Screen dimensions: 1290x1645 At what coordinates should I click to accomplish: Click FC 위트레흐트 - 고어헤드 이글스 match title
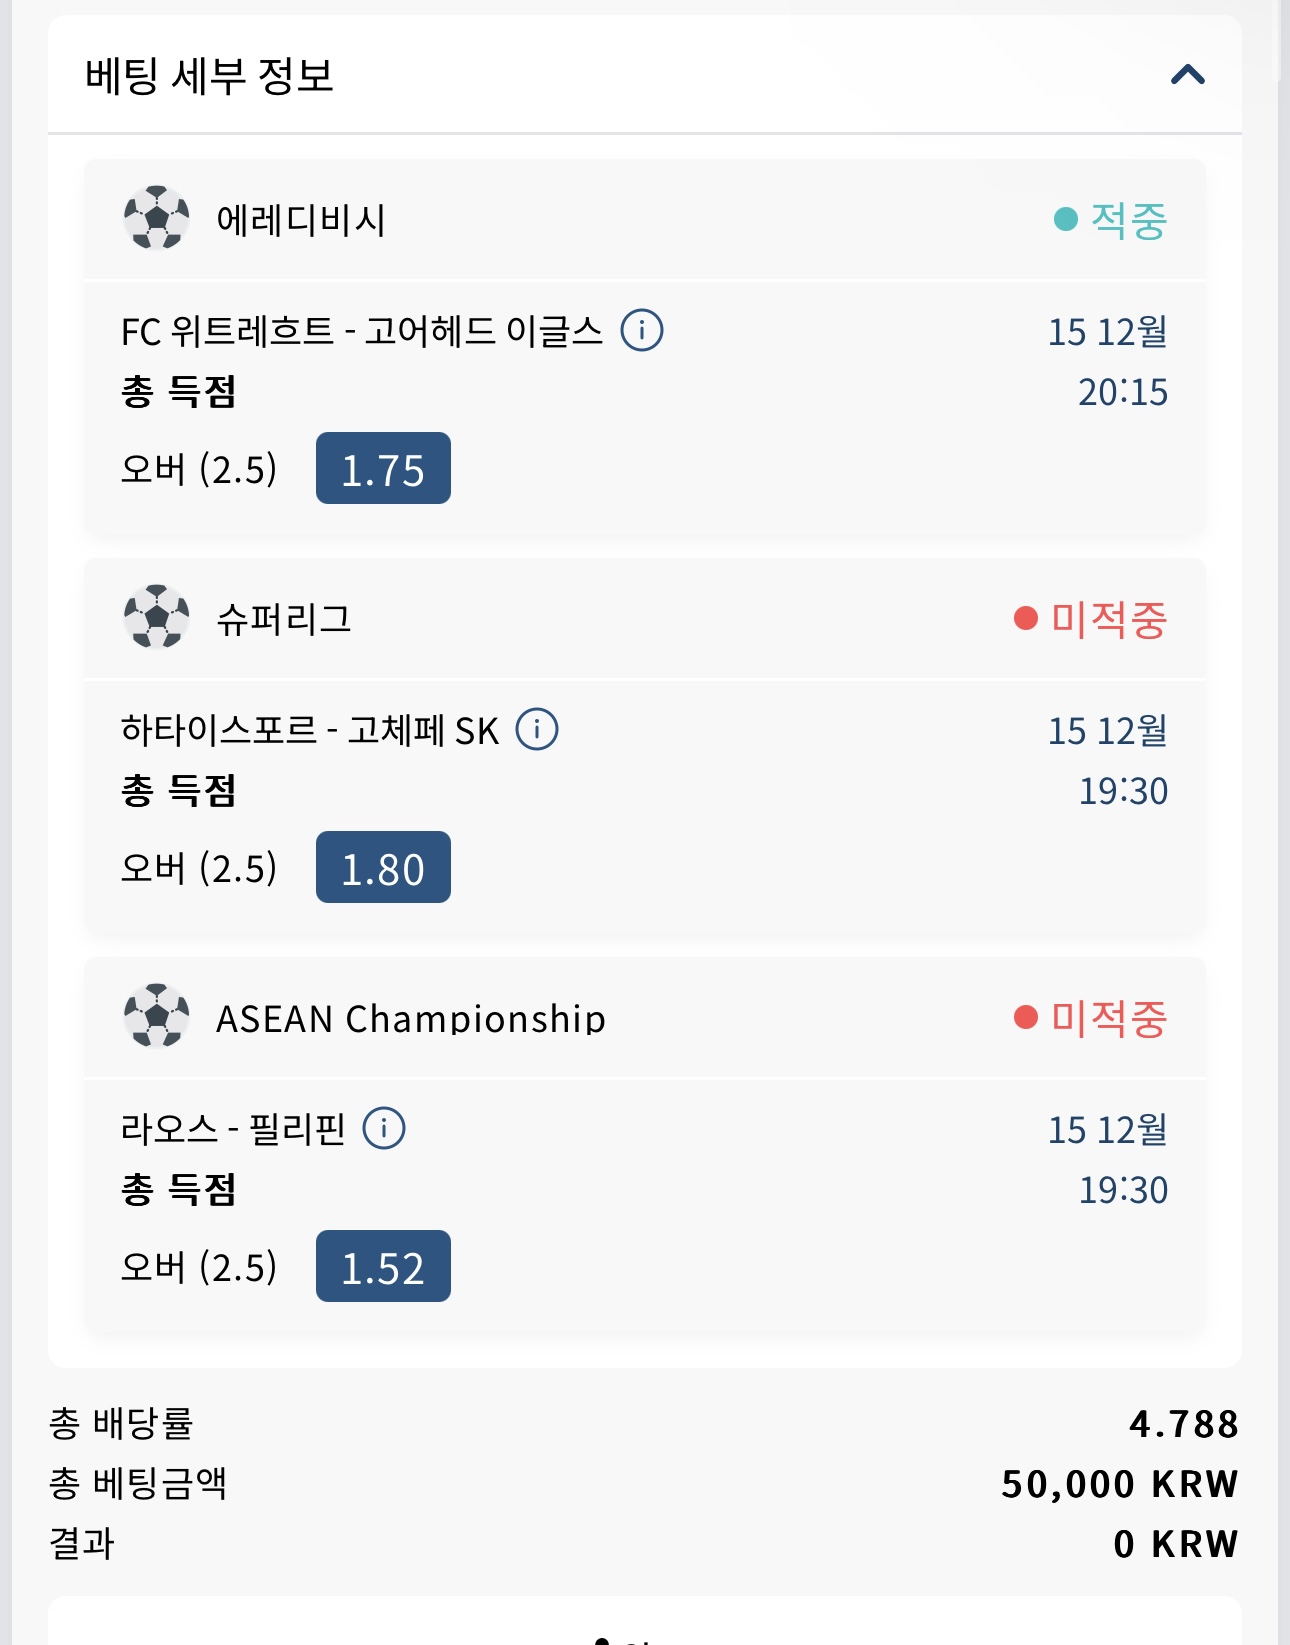[362, 331]
